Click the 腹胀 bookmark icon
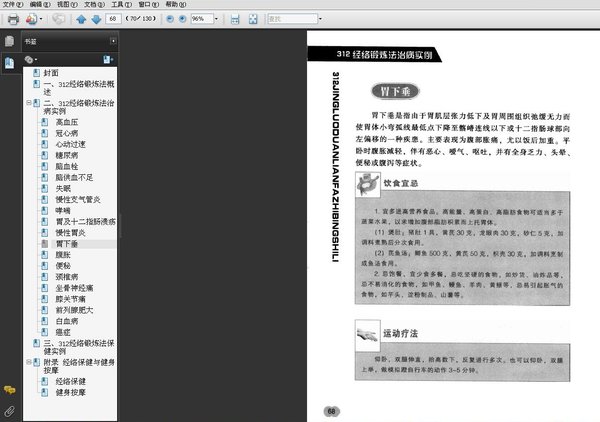This screenshot has width=600, height=422. pos(45,255)
